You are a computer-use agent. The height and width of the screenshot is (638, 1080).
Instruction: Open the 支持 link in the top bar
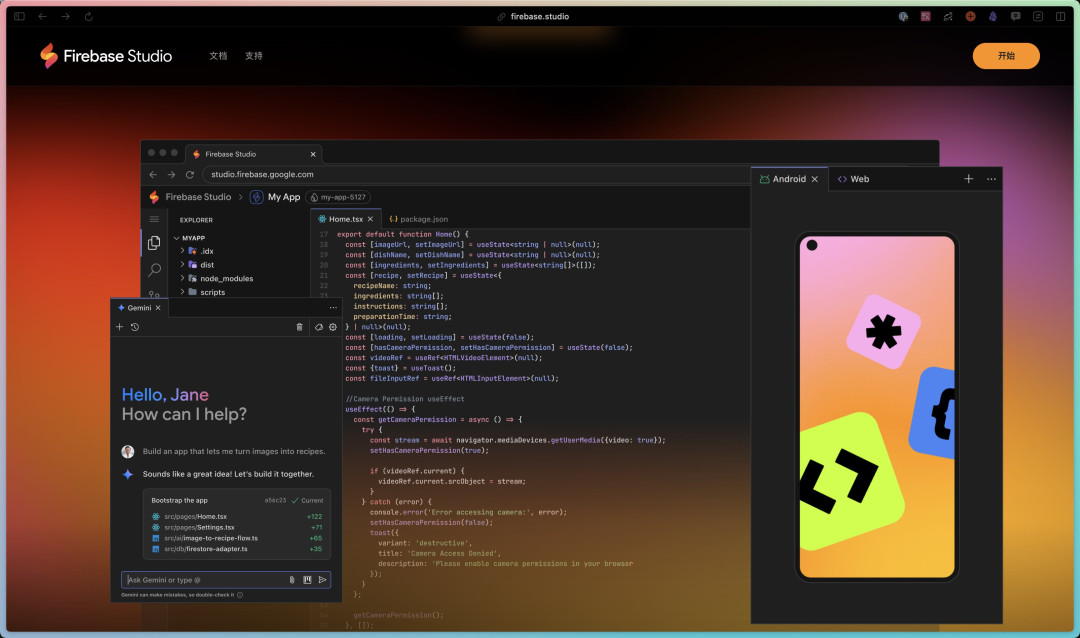click(253, 56)
